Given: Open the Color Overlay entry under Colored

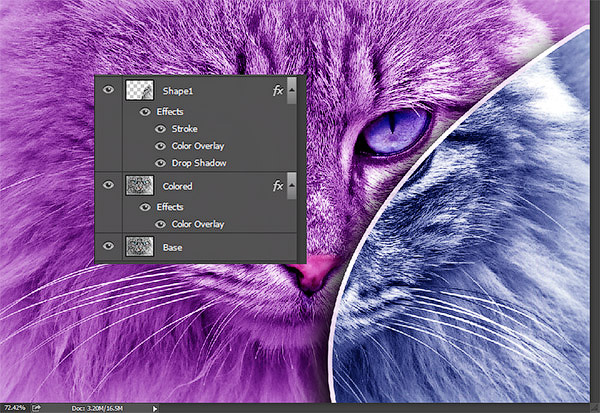Looking at the screenshot, I should point(198,224).
